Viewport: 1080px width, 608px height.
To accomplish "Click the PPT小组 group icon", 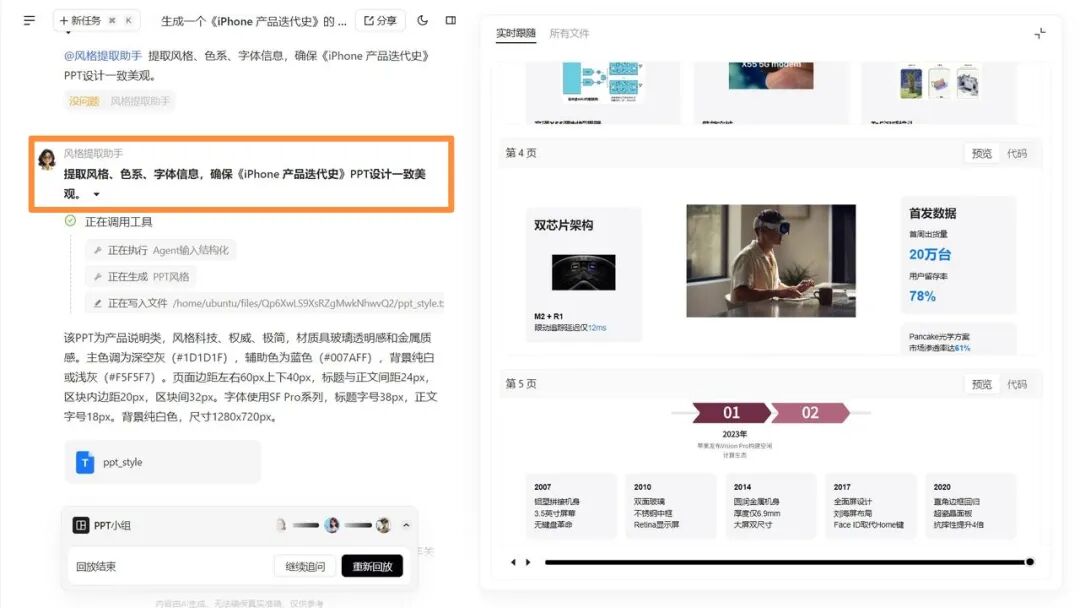I will [81, 525].
